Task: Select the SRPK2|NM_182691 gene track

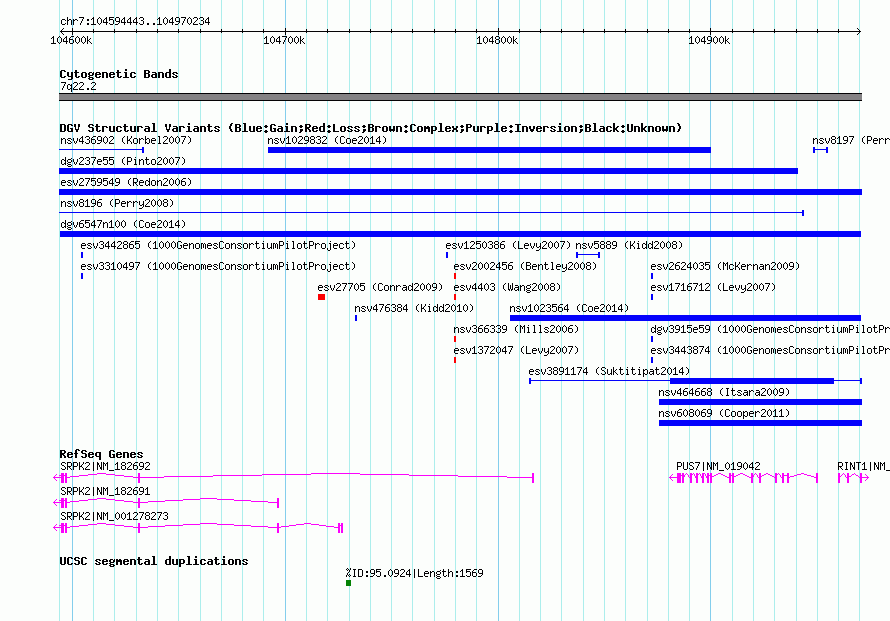Action: coord(166,503)
